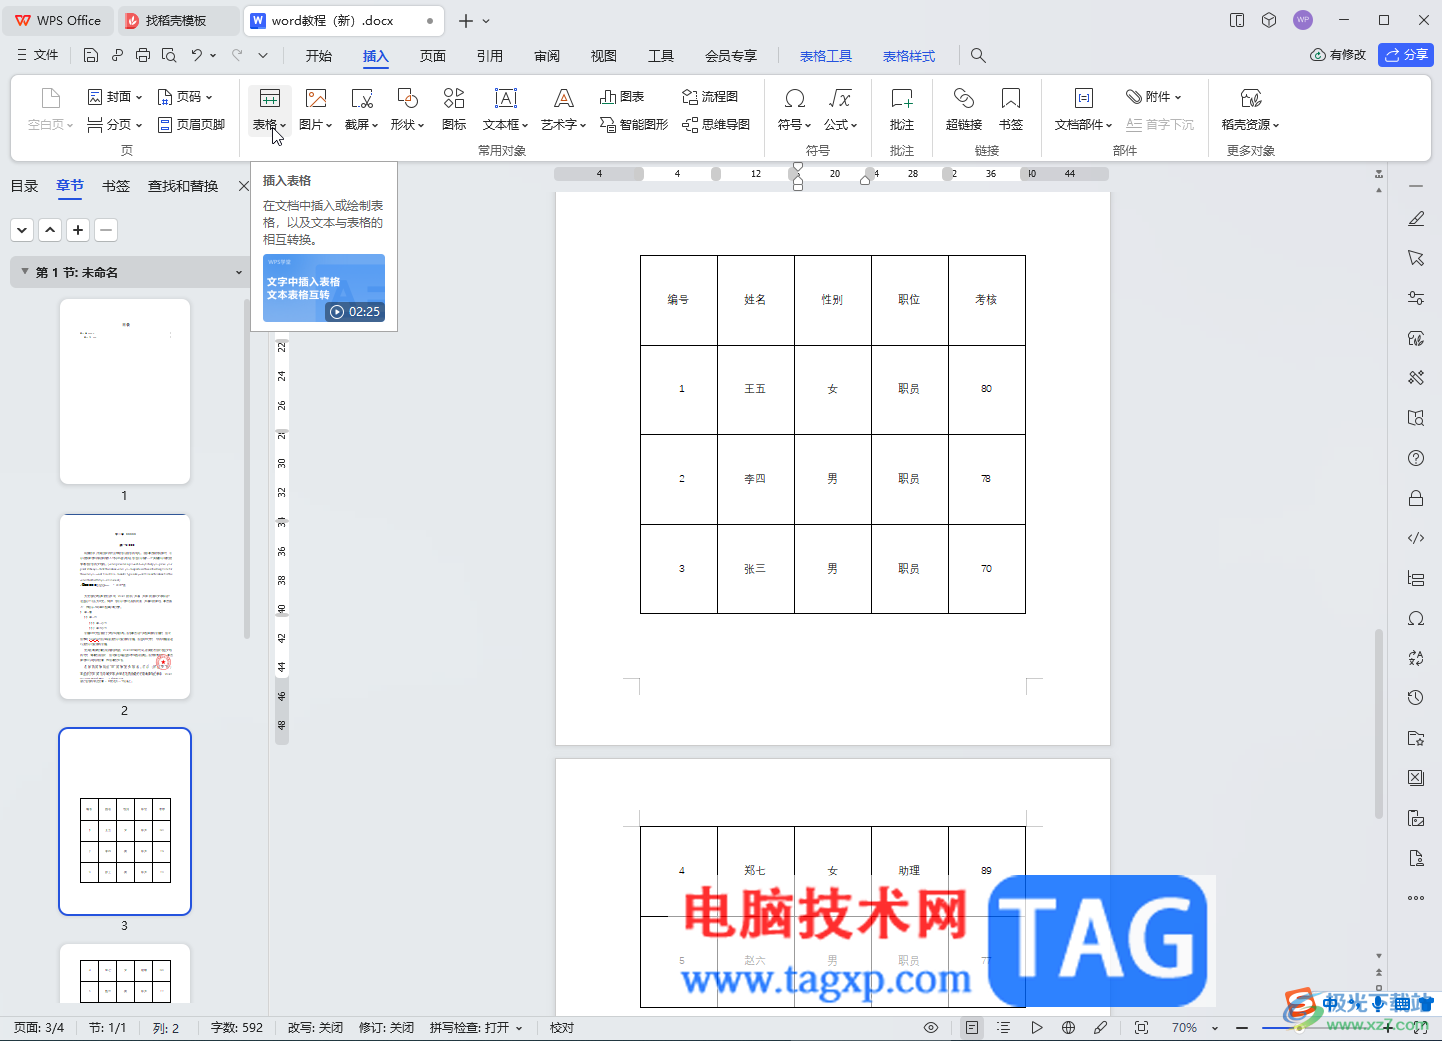This screenshot has height=1041, width=1442.
Task: Open the 表格 insert table tool
Action: [269, 110]
